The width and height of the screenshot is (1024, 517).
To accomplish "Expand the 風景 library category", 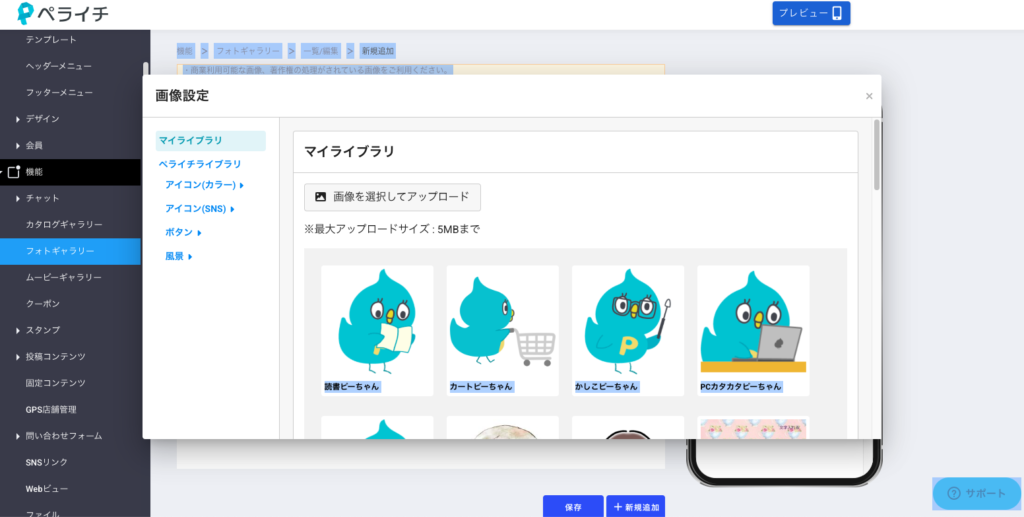I will 178,256.
